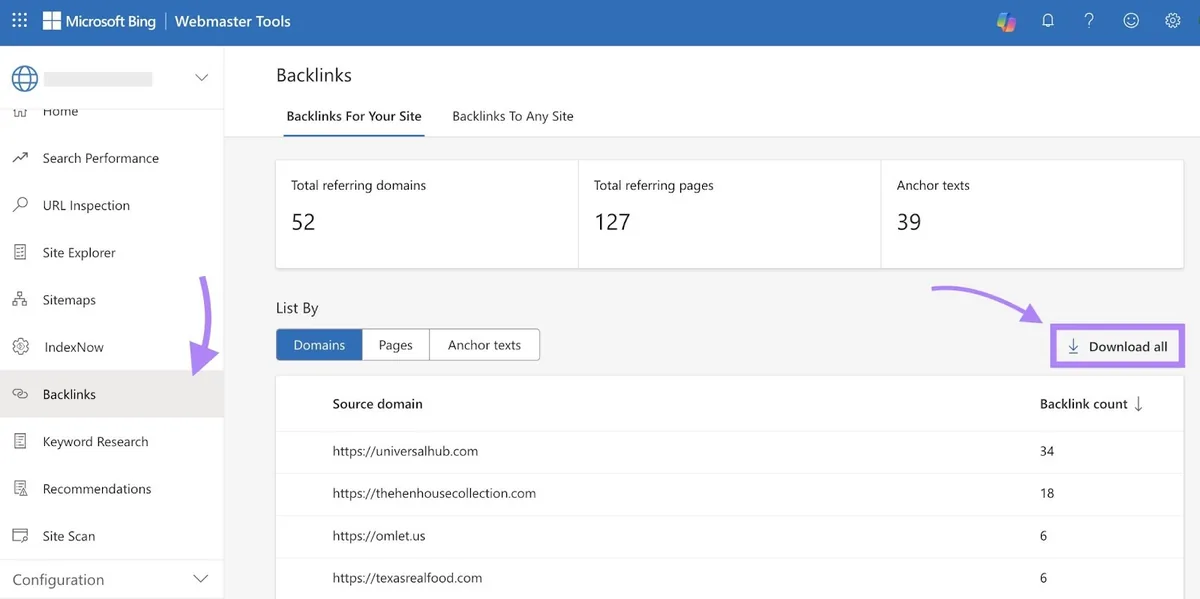Click the Recommendations icon
This screenshot has width=1200, height=599.
[x=20, y=489]
